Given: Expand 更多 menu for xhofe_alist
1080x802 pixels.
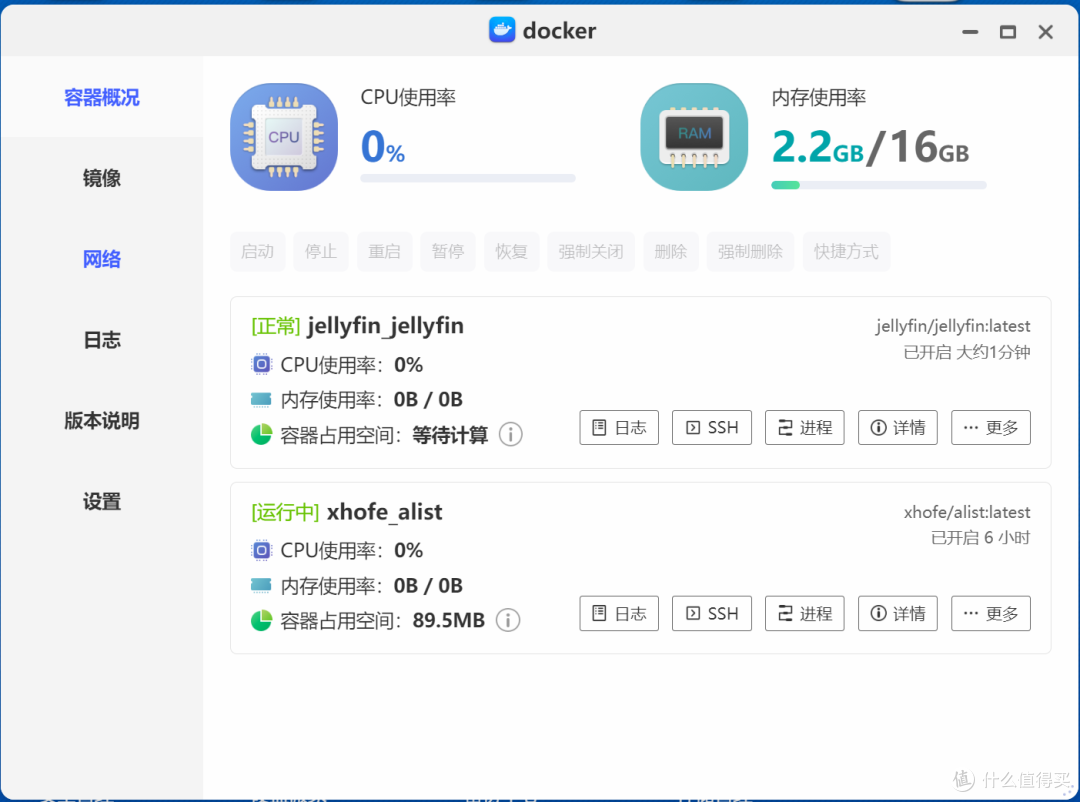Looking at the screenshot, I should (990, 613).
